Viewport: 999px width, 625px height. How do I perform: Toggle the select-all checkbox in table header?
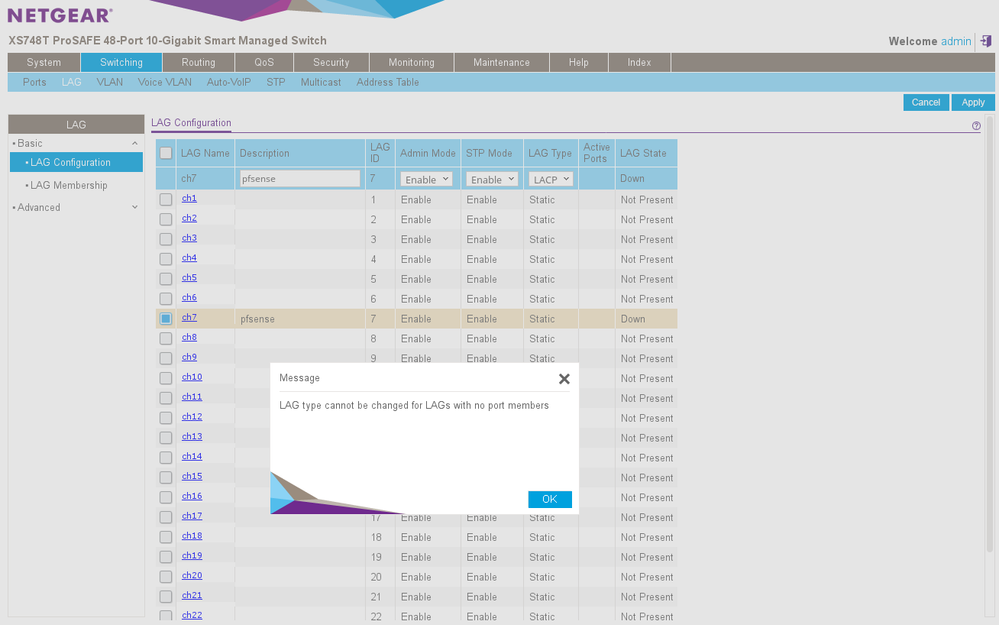(x=166, y=153)
